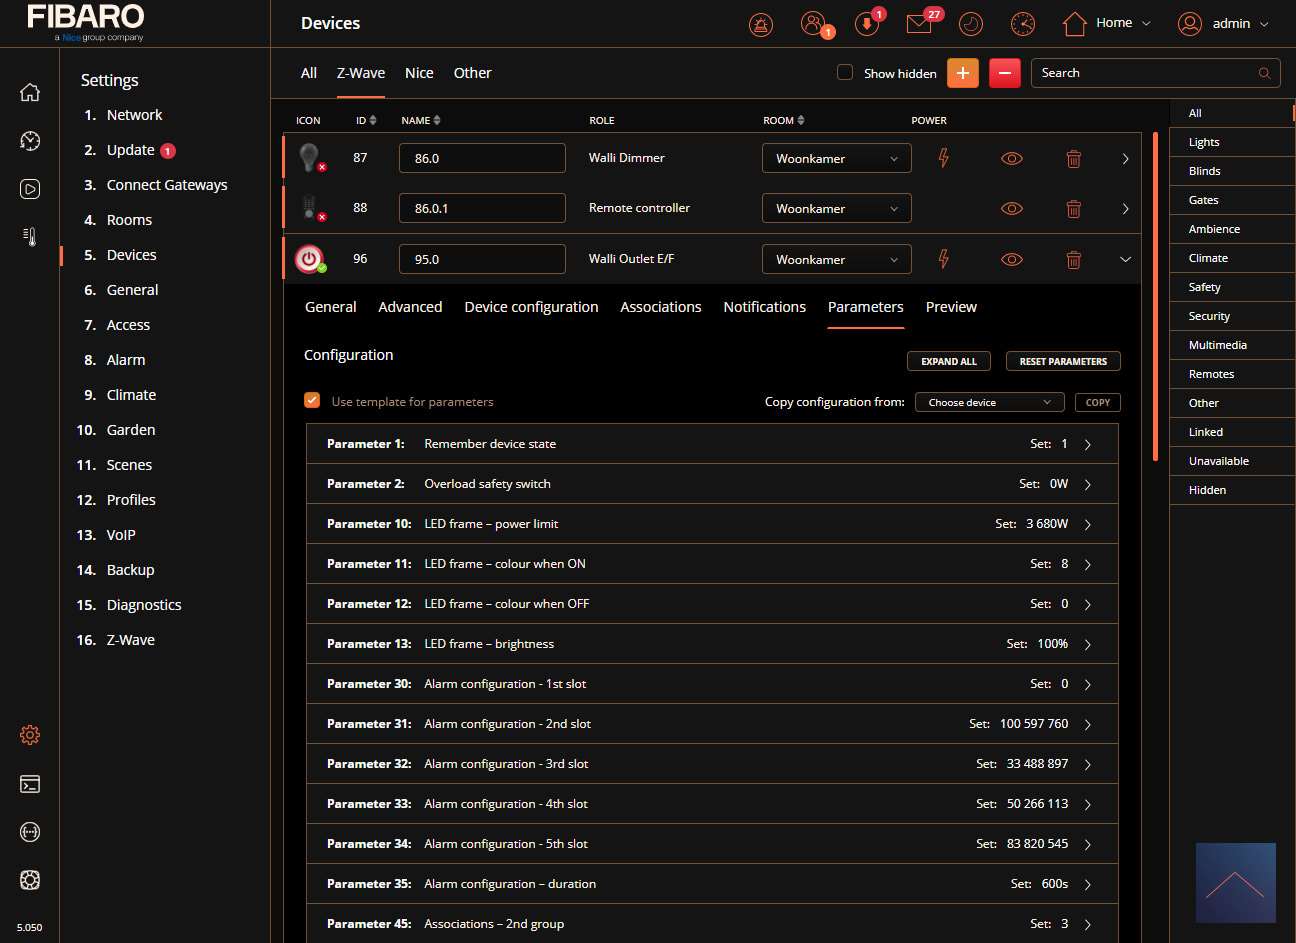This screenshot has height=943, width=1296.
Task: Open the room dropdown for Remote controller
Action: 836,209
